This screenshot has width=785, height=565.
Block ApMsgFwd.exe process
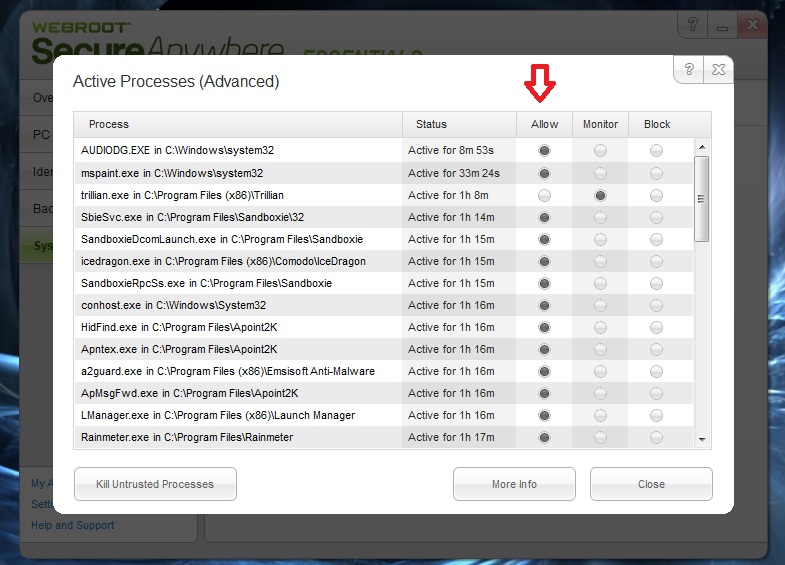[656, 393]
